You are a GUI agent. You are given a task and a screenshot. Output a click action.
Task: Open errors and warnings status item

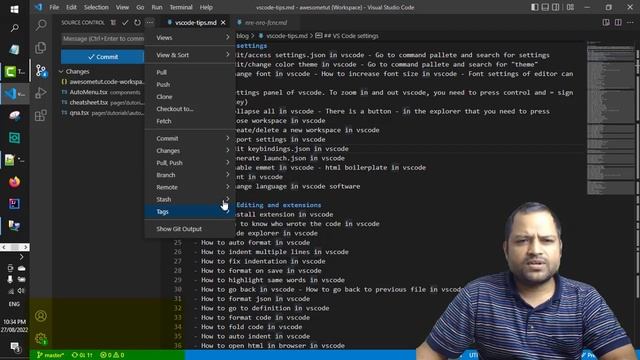[112, 355]
